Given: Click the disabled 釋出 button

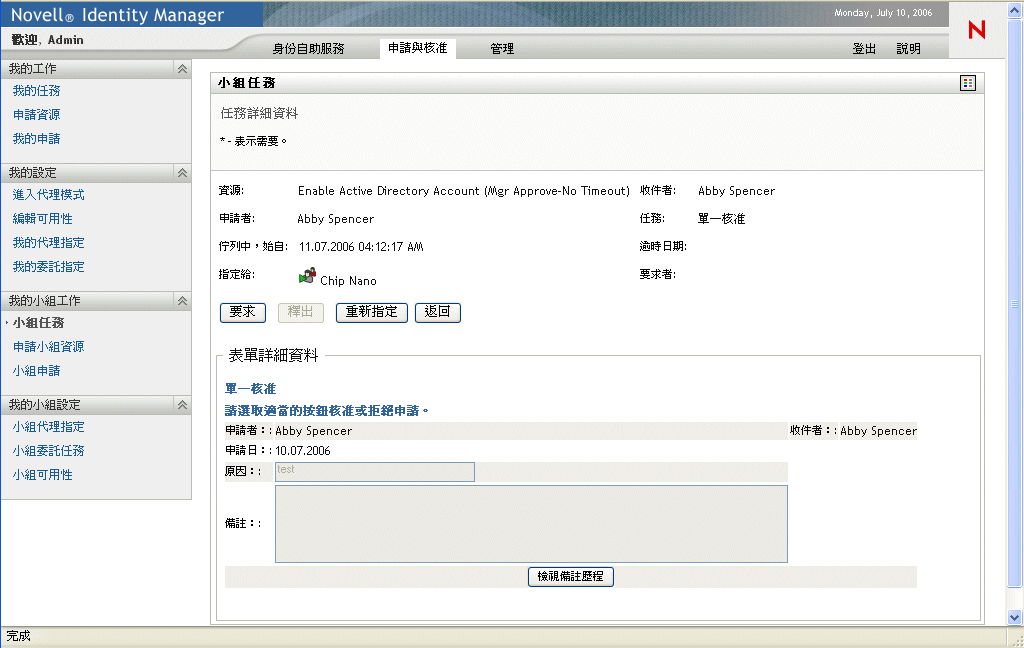Looking at the screenshot, I should (300, 312).
